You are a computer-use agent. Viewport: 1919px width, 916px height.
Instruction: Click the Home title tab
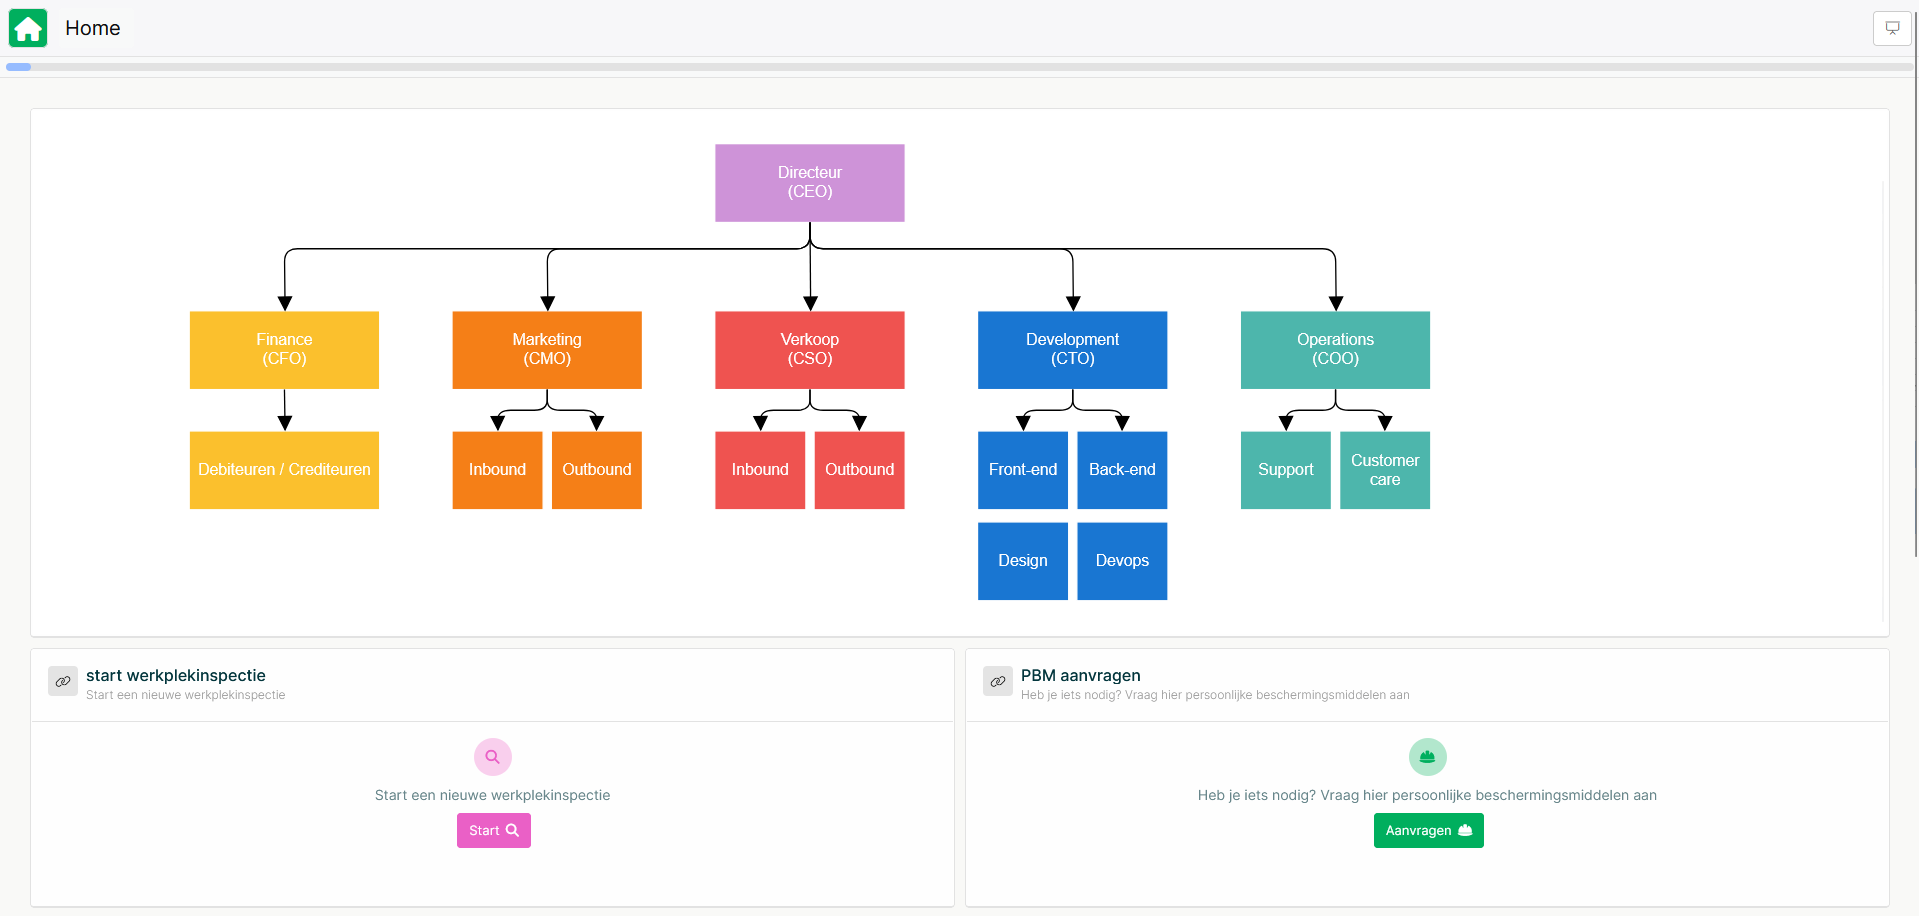coord(93,28)
